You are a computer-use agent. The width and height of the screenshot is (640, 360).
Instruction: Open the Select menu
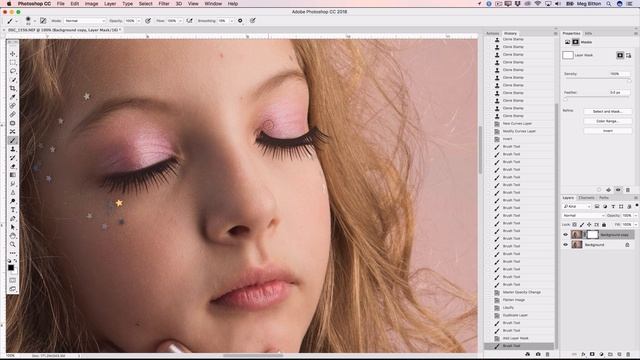145,4
